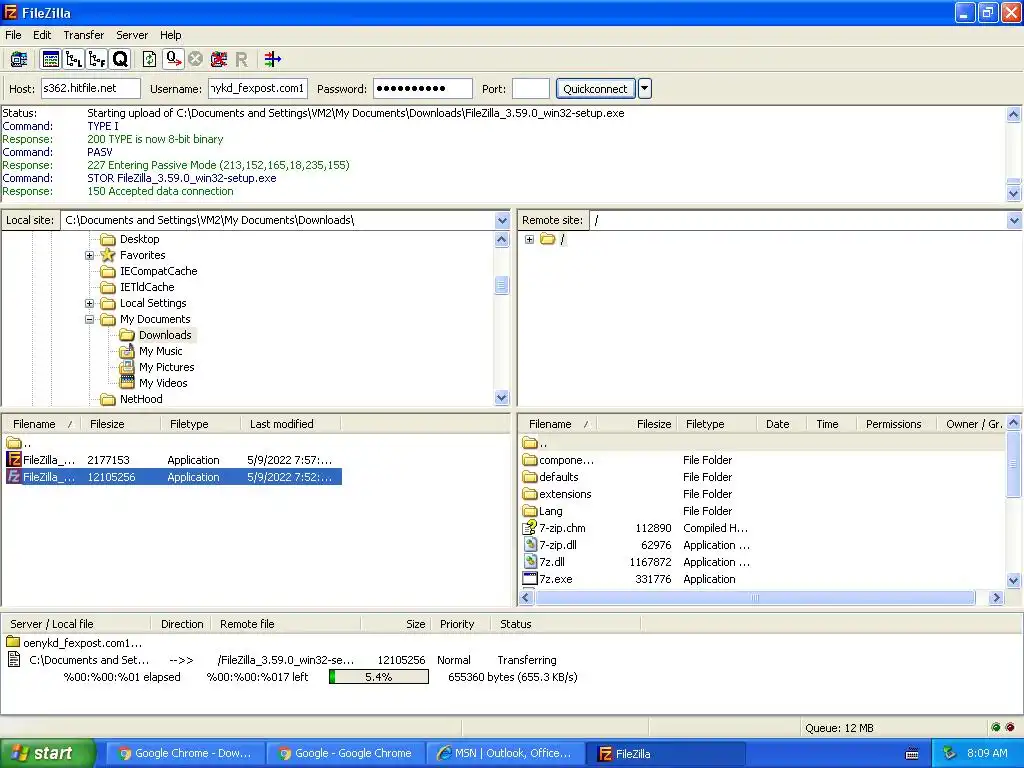The image size is (1024, 768).
Task: Open the Server menu
Action: tap(132, 35)
